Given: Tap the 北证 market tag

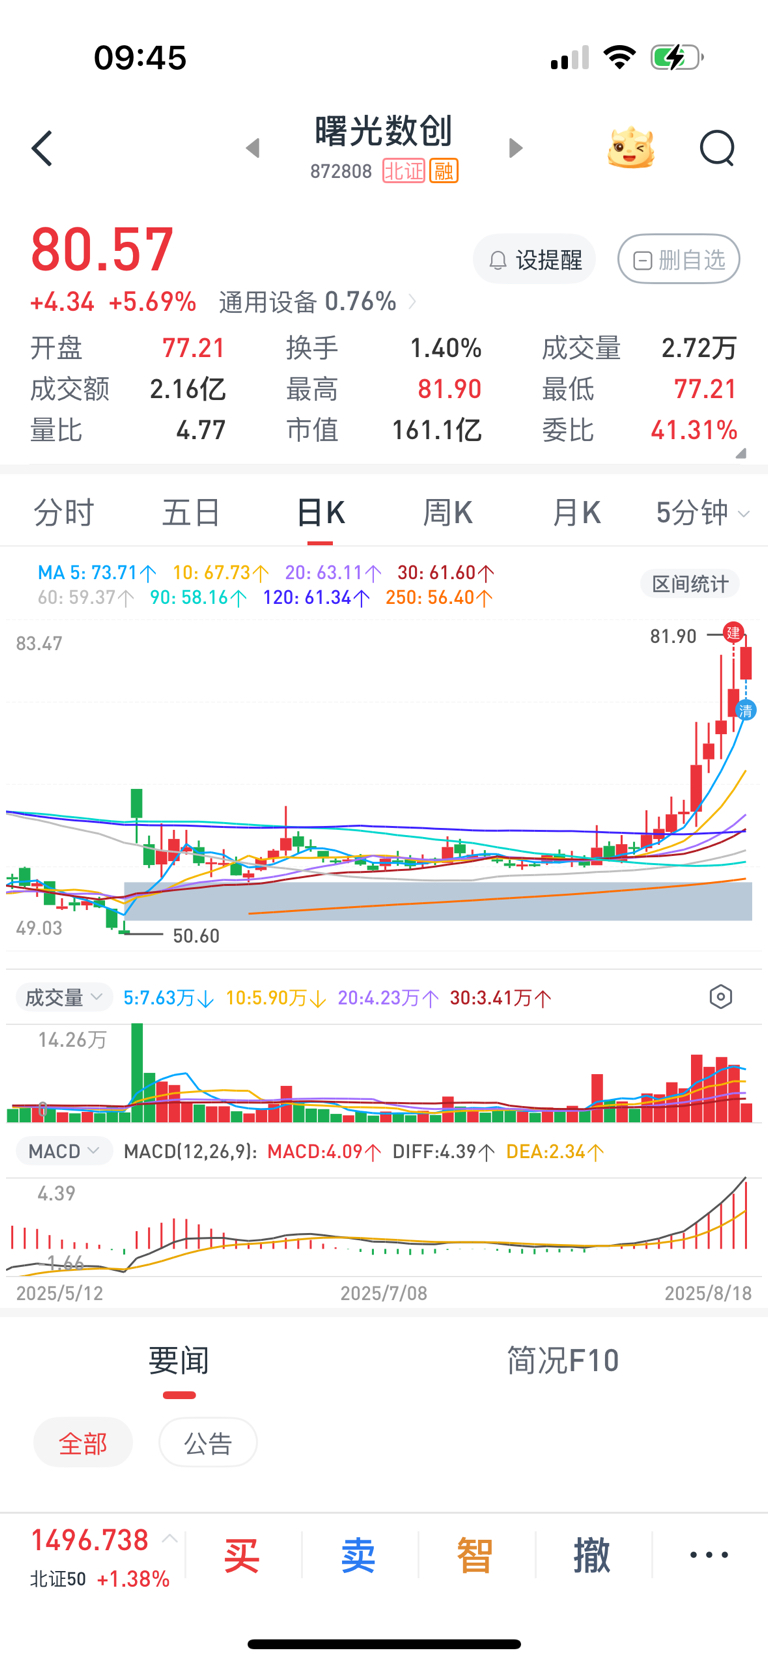Looking at the screenshot, I should click(x=404, y=171).
